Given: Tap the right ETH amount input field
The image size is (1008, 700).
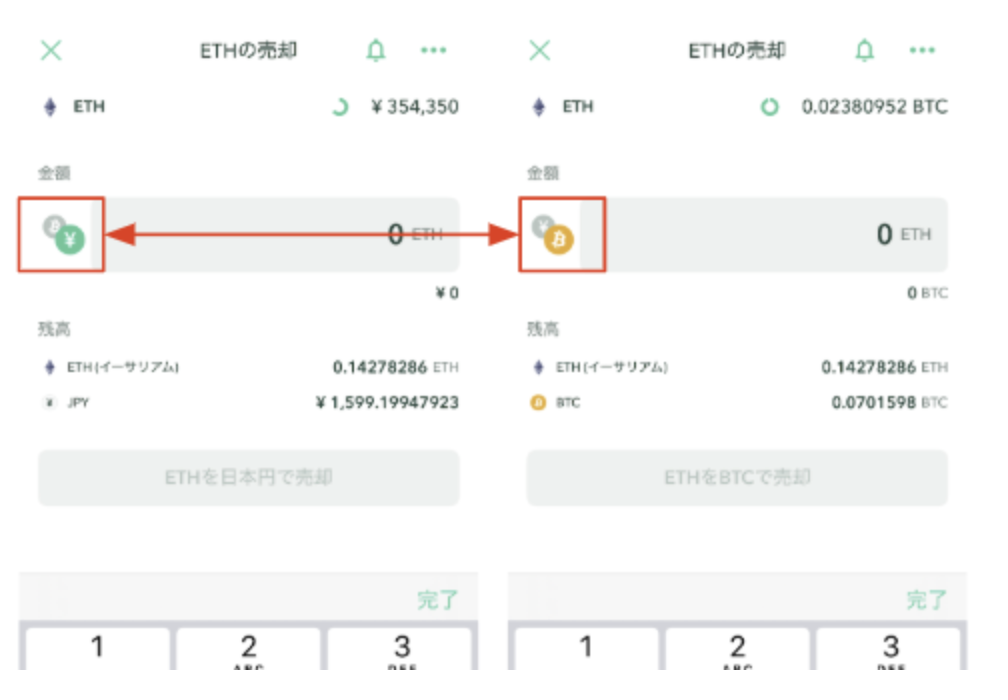Looking at the screenshot, I should tap(770, 235).
